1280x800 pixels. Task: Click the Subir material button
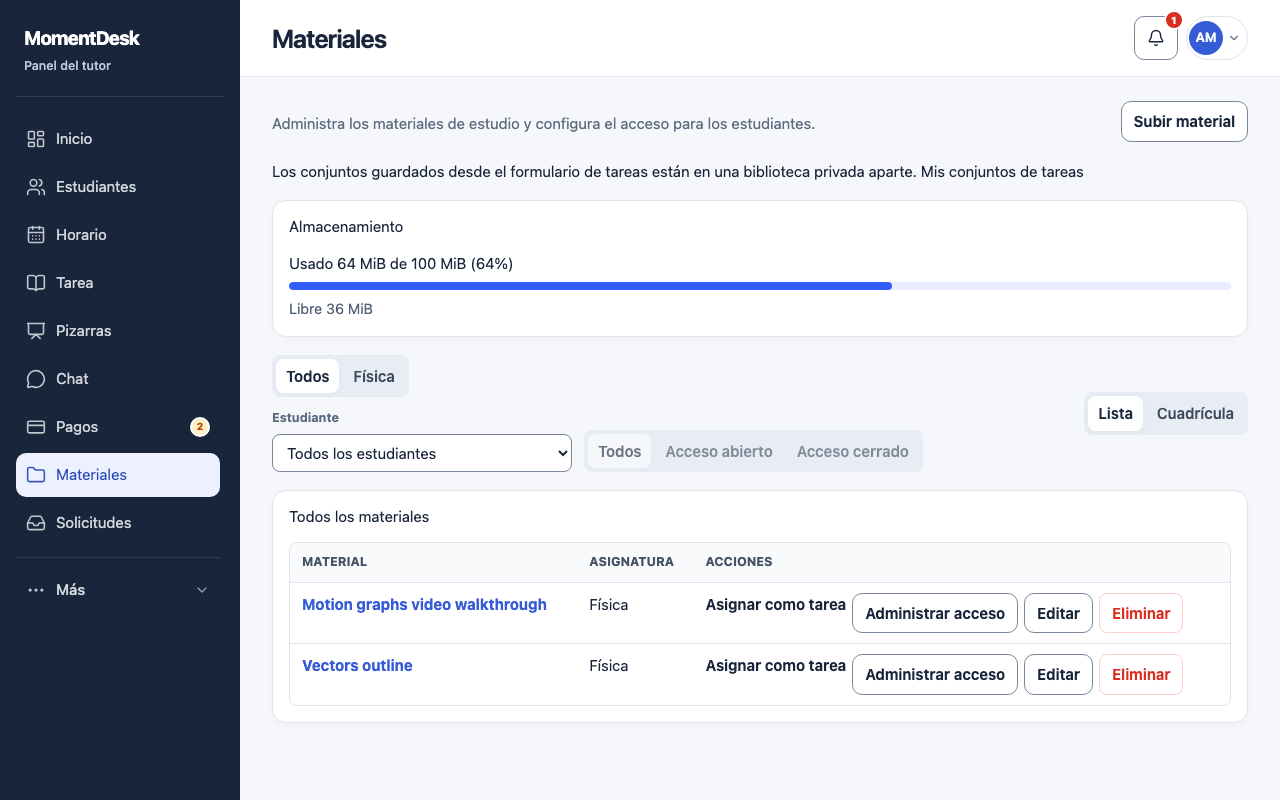[x=1184, y=122]
